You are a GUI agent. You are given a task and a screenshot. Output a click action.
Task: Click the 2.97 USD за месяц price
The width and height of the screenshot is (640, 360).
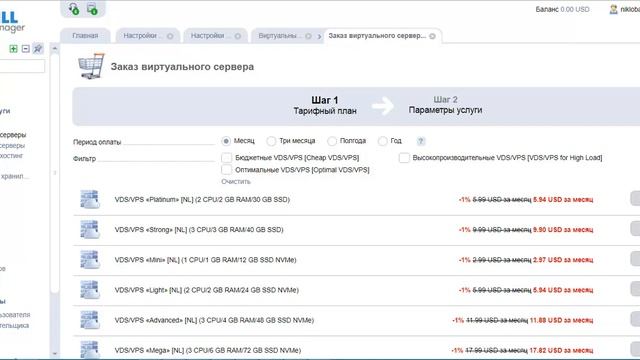(x=563, y=260)
